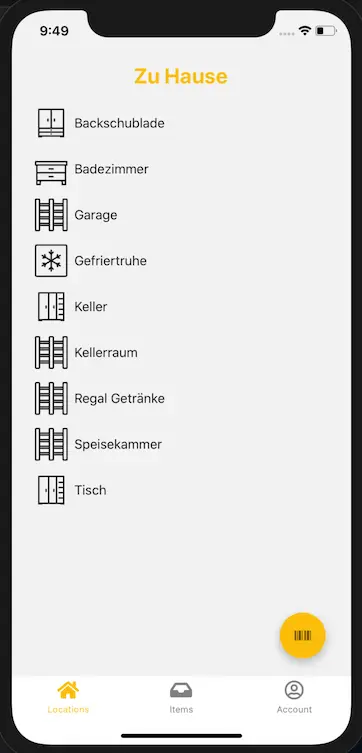Select the Locations tab
This screenshot has height=753, width=362.
(x=68, y=697)
